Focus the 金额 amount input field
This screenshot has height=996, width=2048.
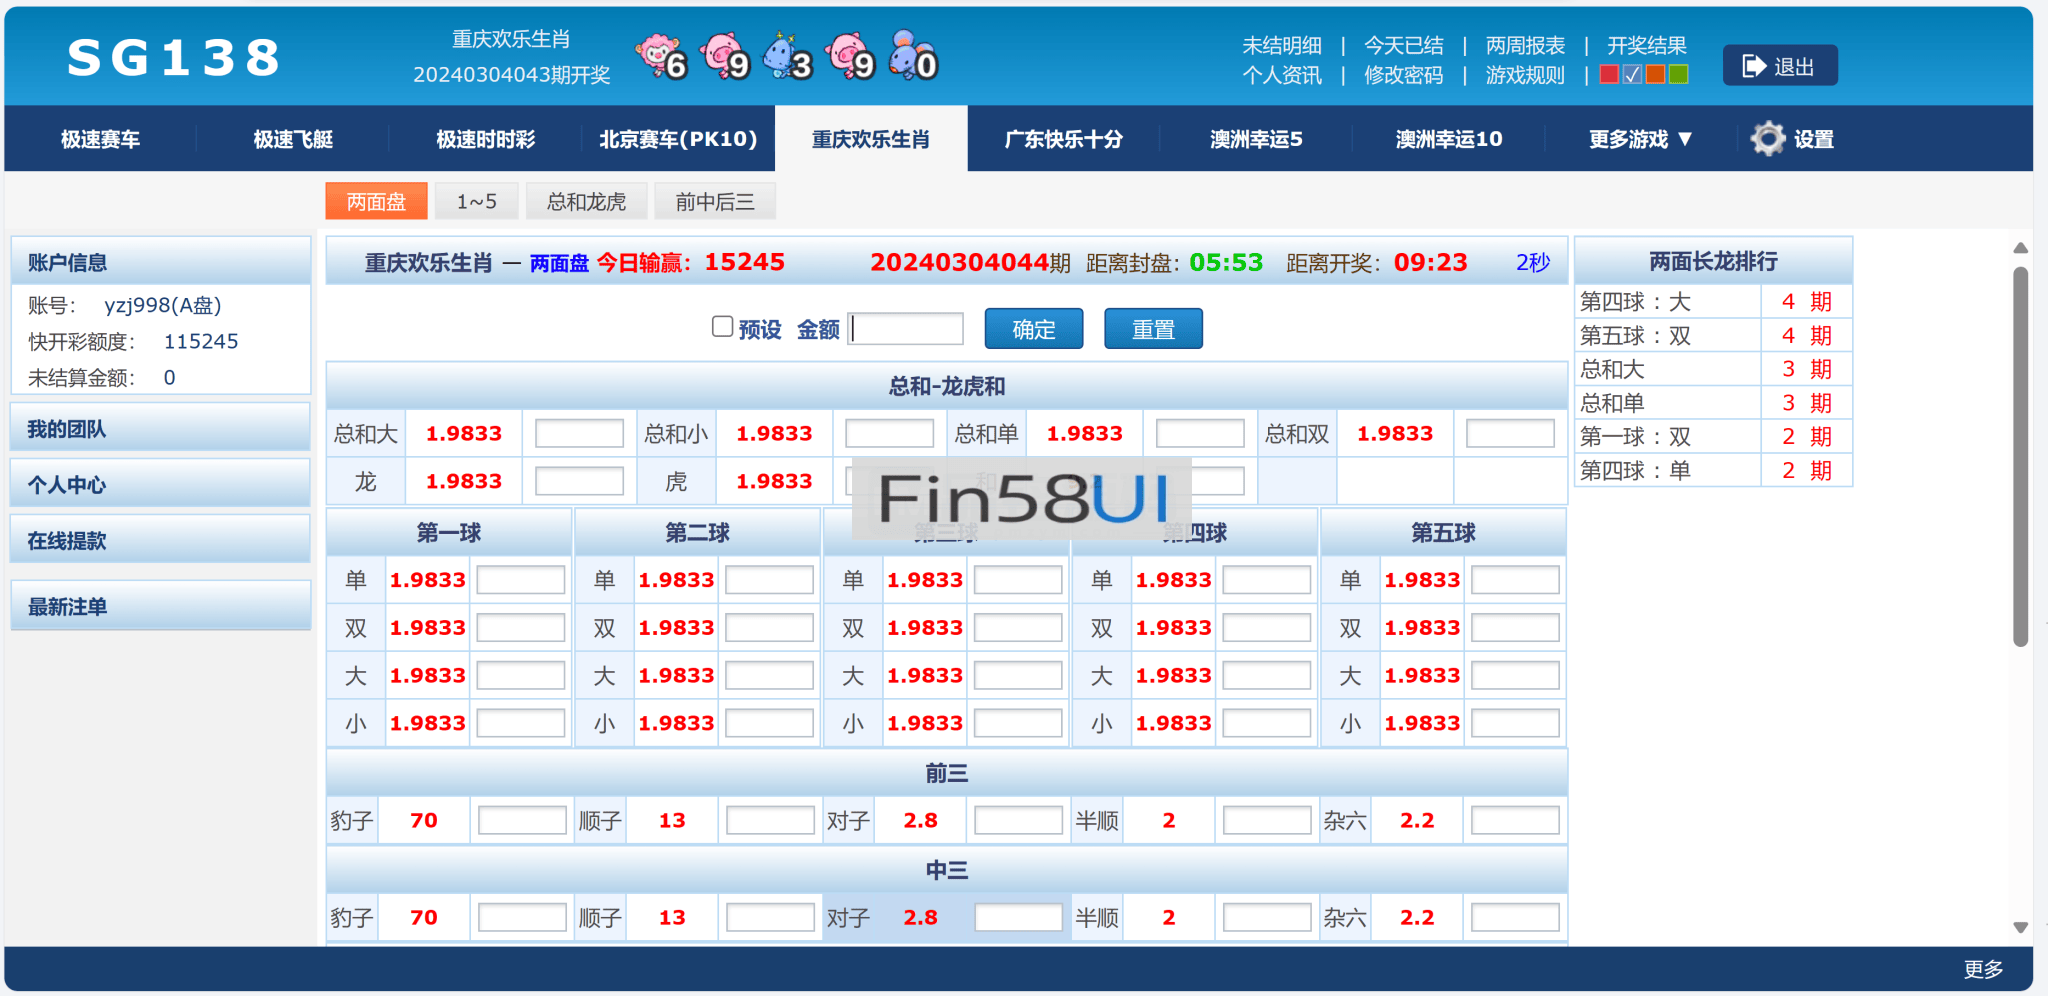(907, 329)
